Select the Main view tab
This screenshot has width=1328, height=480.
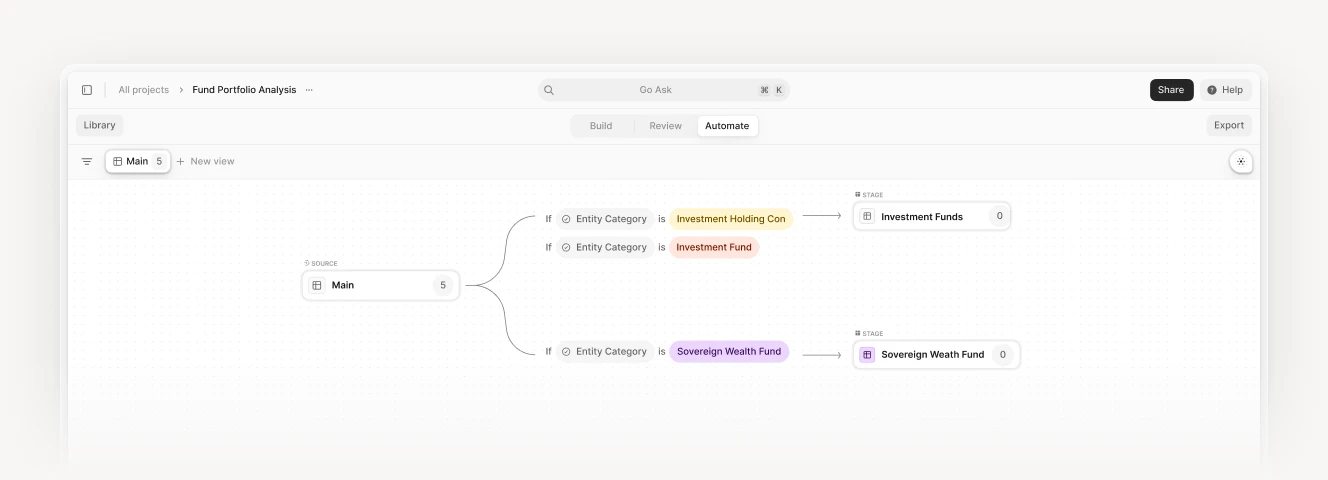click(138, 161)
